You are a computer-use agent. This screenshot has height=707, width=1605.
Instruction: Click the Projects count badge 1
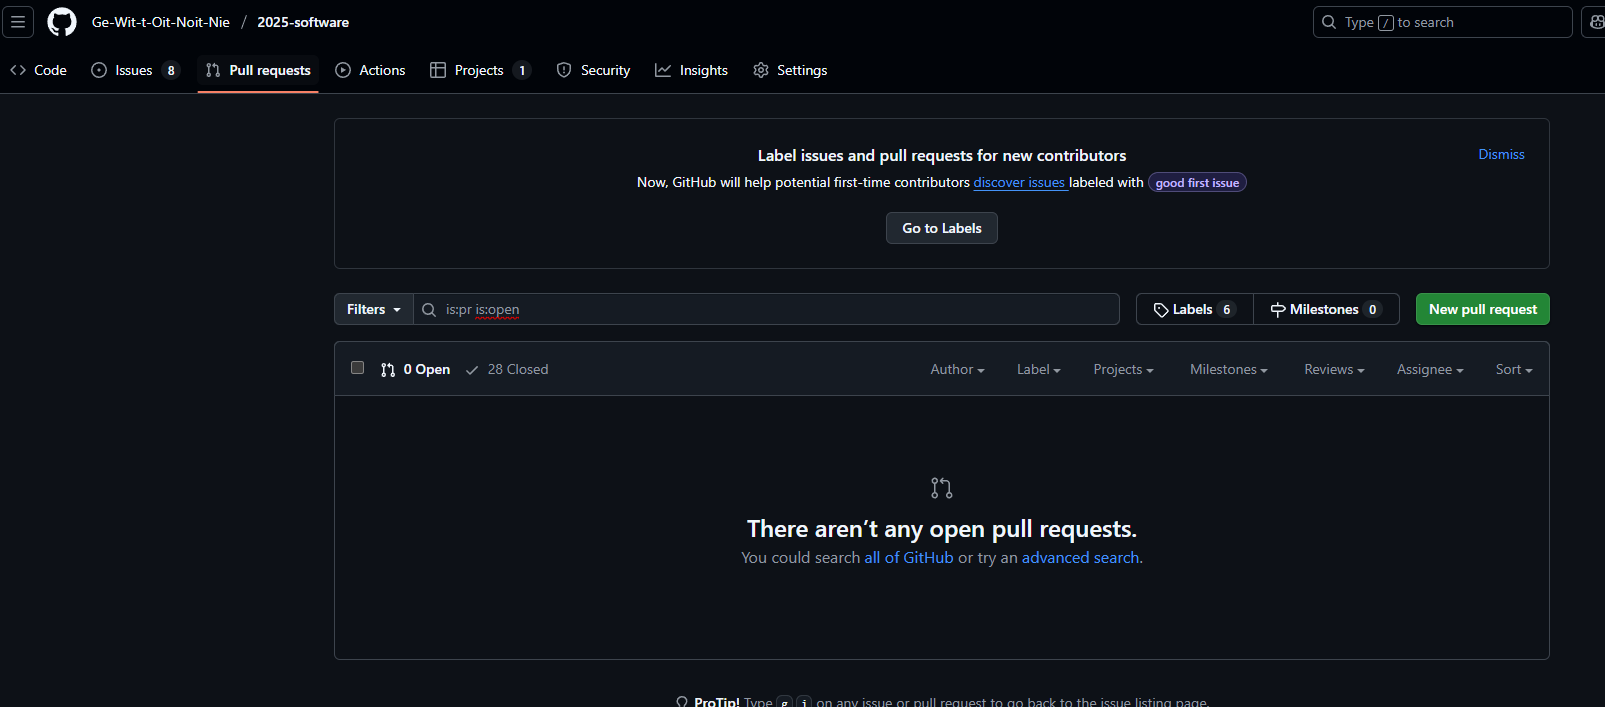[x=522, y=70]
